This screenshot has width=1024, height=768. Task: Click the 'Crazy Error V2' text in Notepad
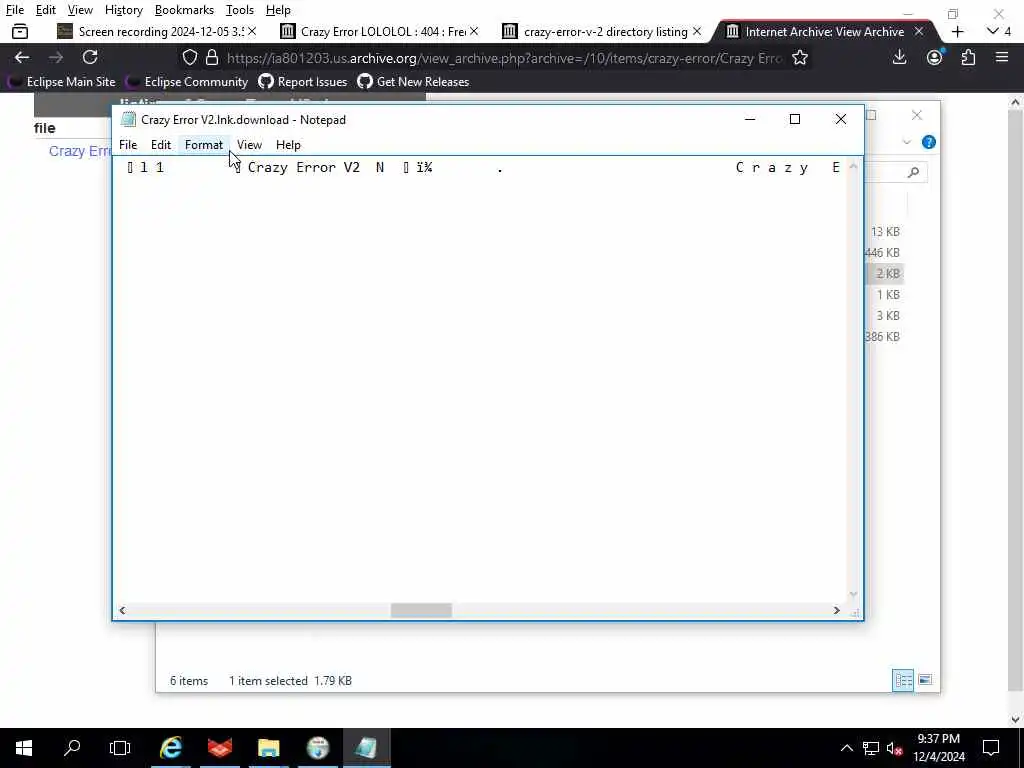pyautogui.click(x=304, y=167)
